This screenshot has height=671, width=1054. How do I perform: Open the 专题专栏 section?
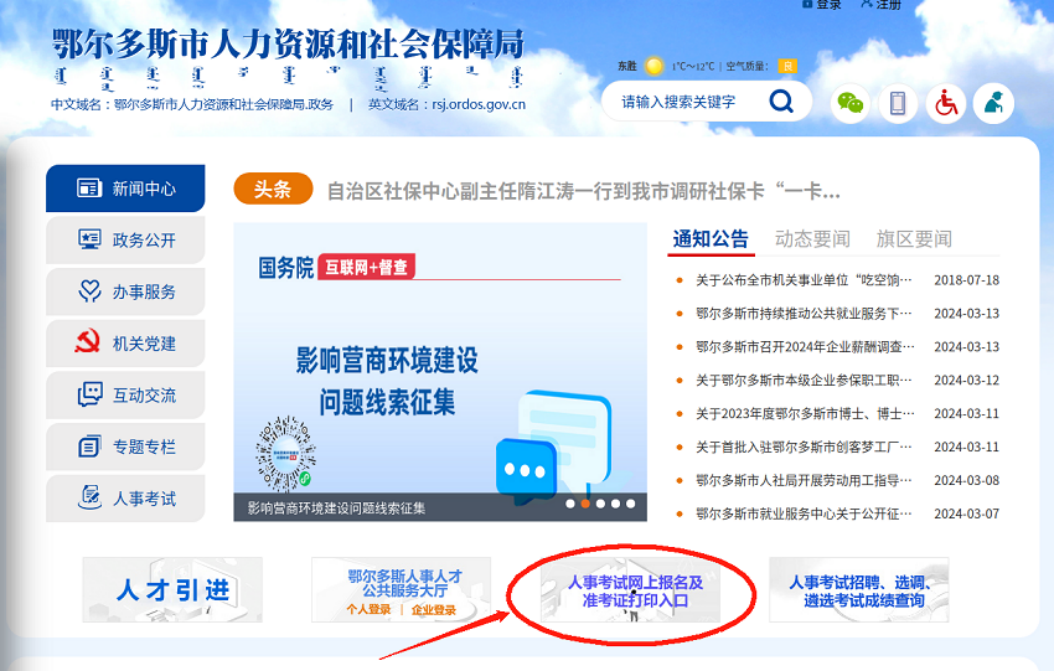(125, 446)
